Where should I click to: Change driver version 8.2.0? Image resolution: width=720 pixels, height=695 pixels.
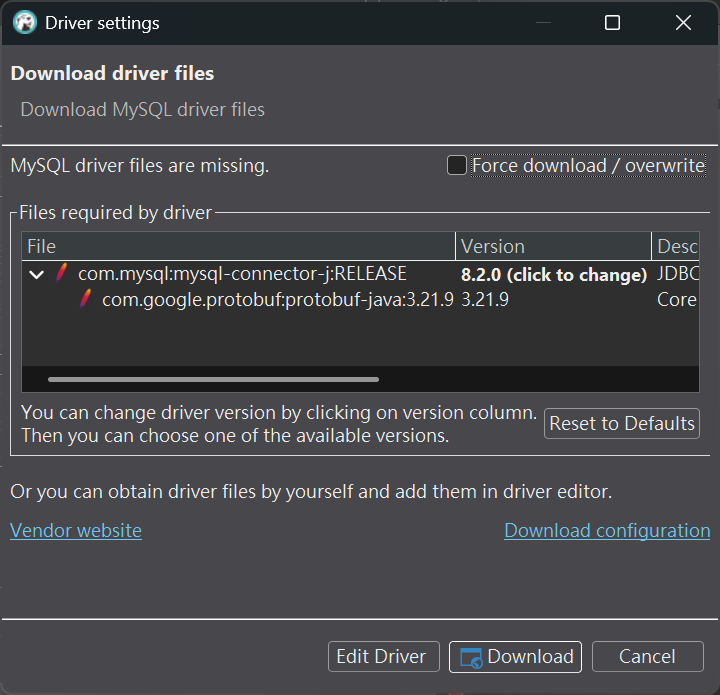(x=553, y=275)
